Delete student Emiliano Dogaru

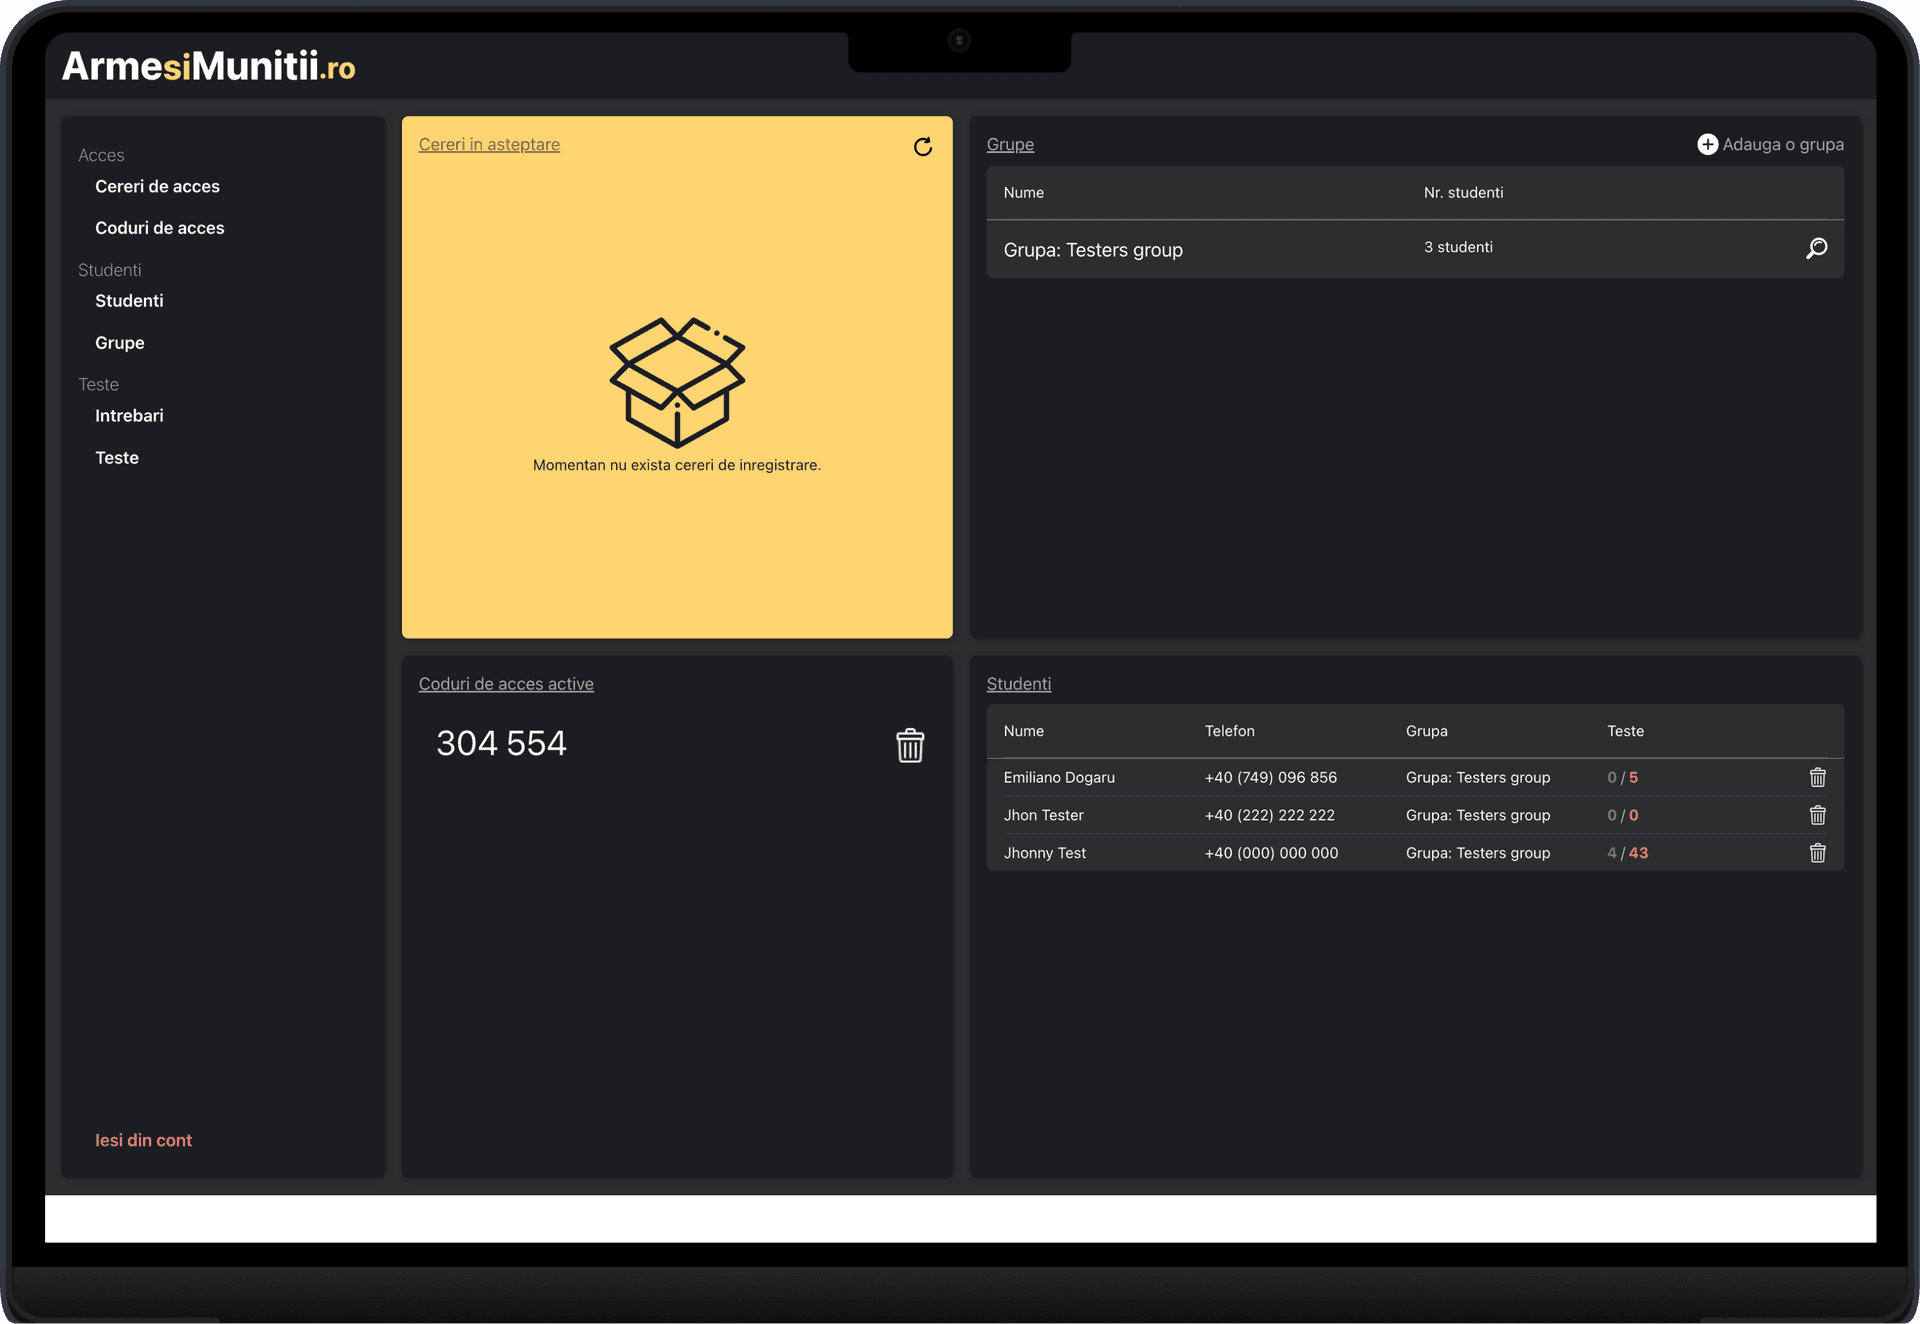(x=1817, y=777)
